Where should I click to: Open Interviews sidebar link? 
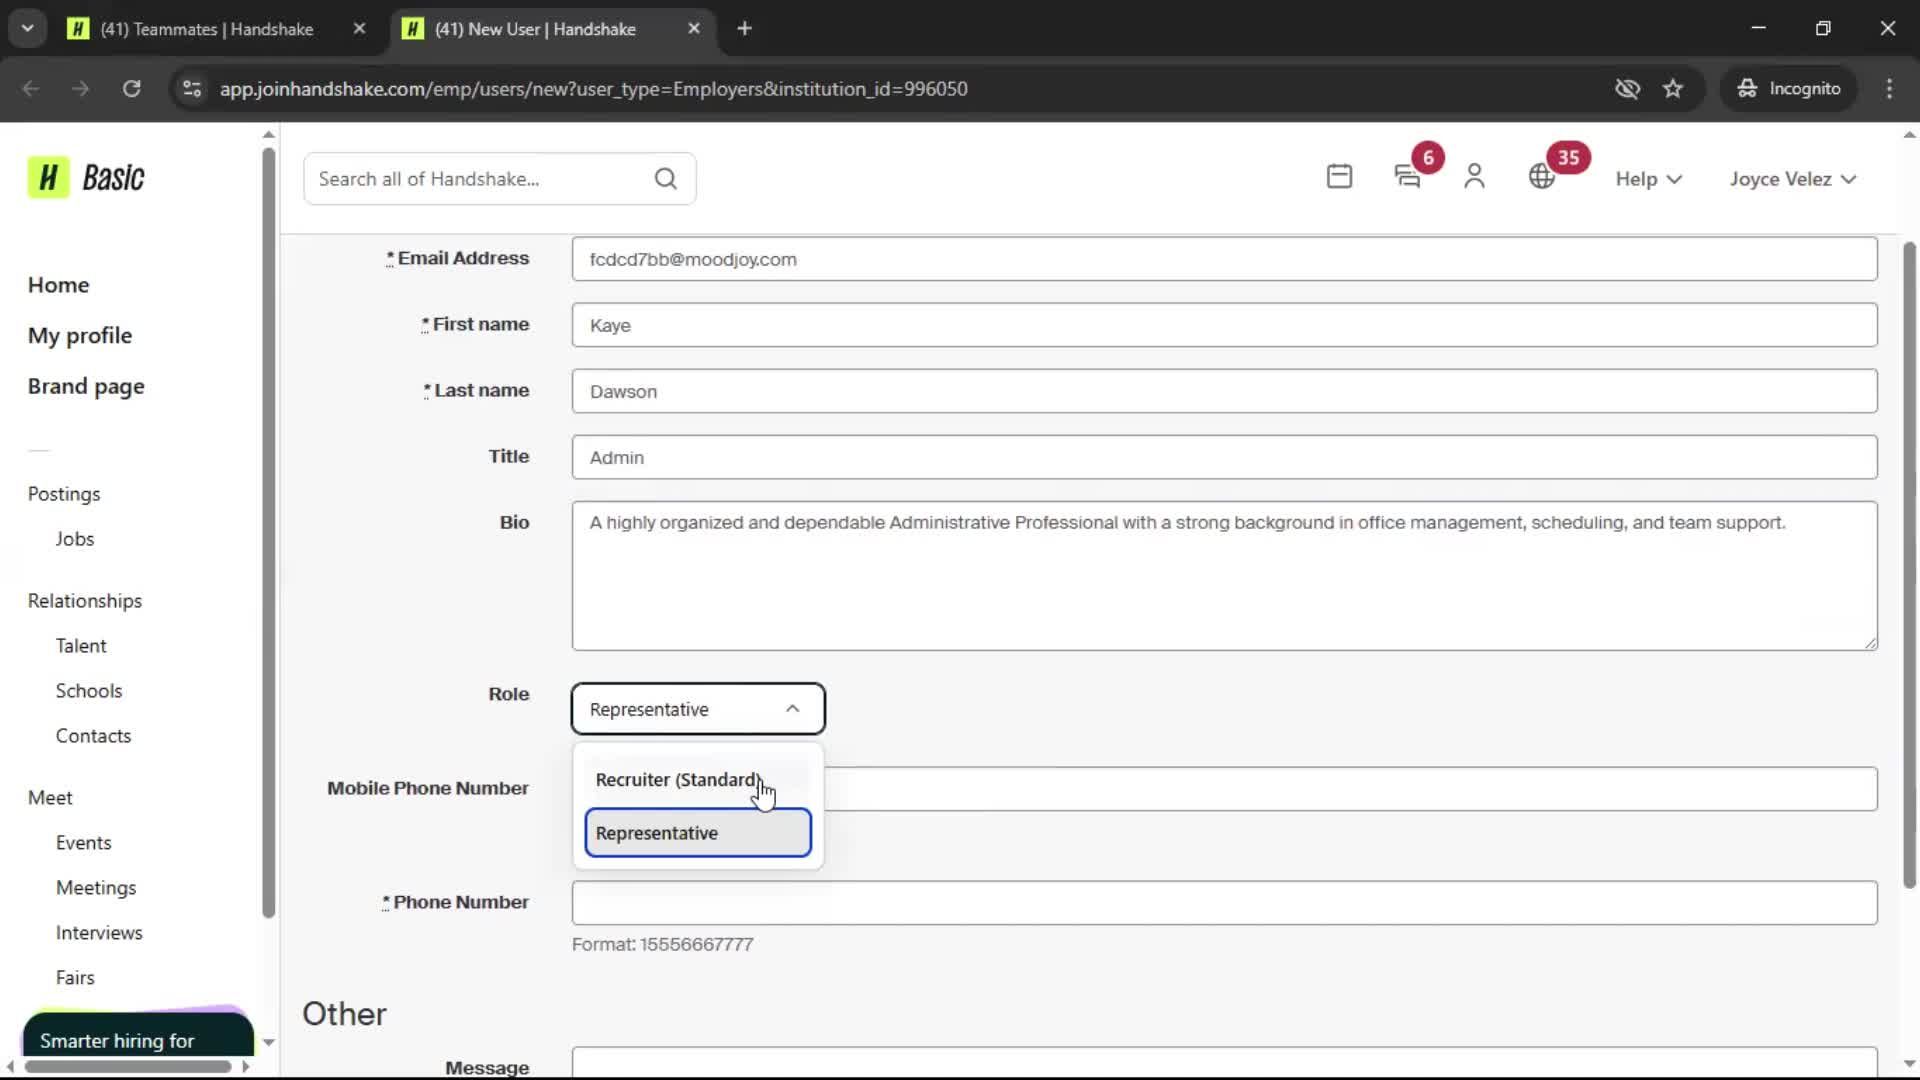click(x=99, y=933)
